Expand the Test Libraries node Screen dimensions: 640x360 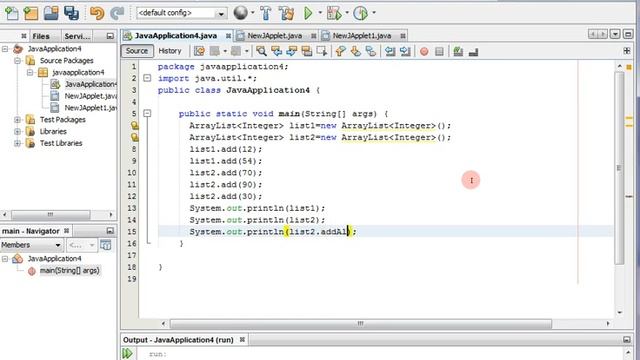coord(18,143)
